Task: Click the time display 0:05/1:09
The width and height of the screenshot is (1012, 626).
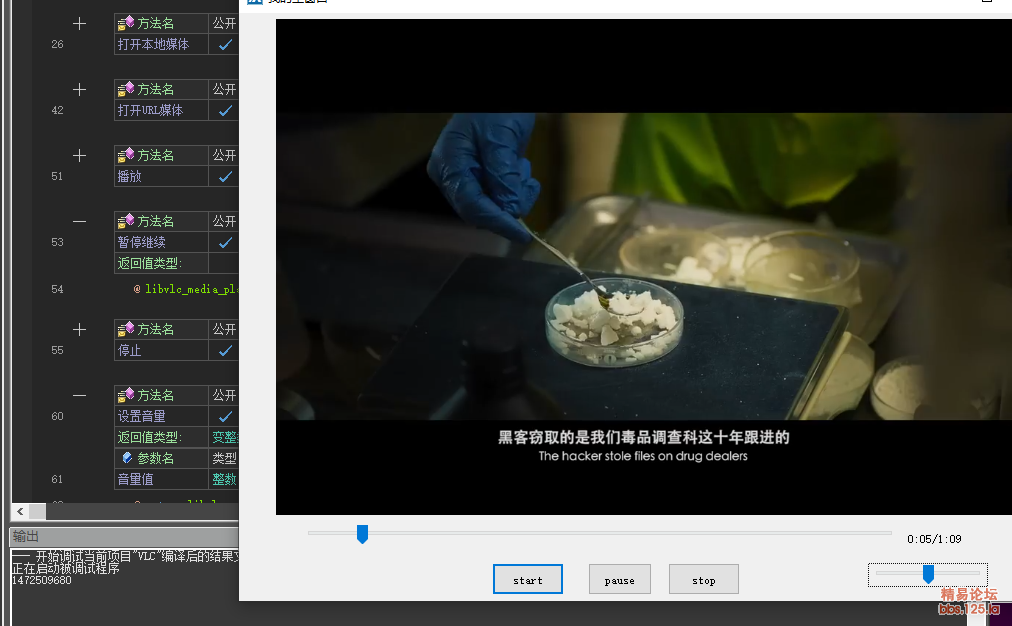Action: point(934,539)
